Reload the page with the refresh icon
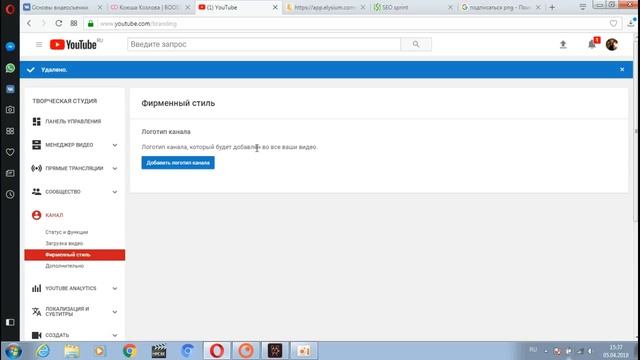The image size is (640, 360). (x=59, y=23)
